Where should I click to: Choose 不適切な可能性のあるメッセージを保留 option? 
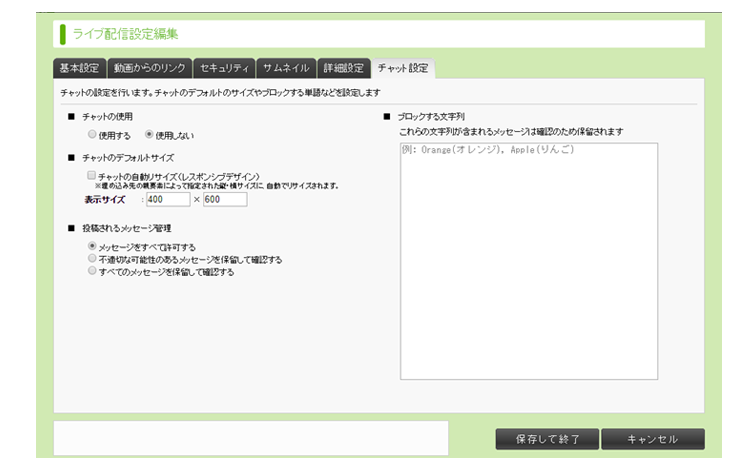[x=92, y=258]
